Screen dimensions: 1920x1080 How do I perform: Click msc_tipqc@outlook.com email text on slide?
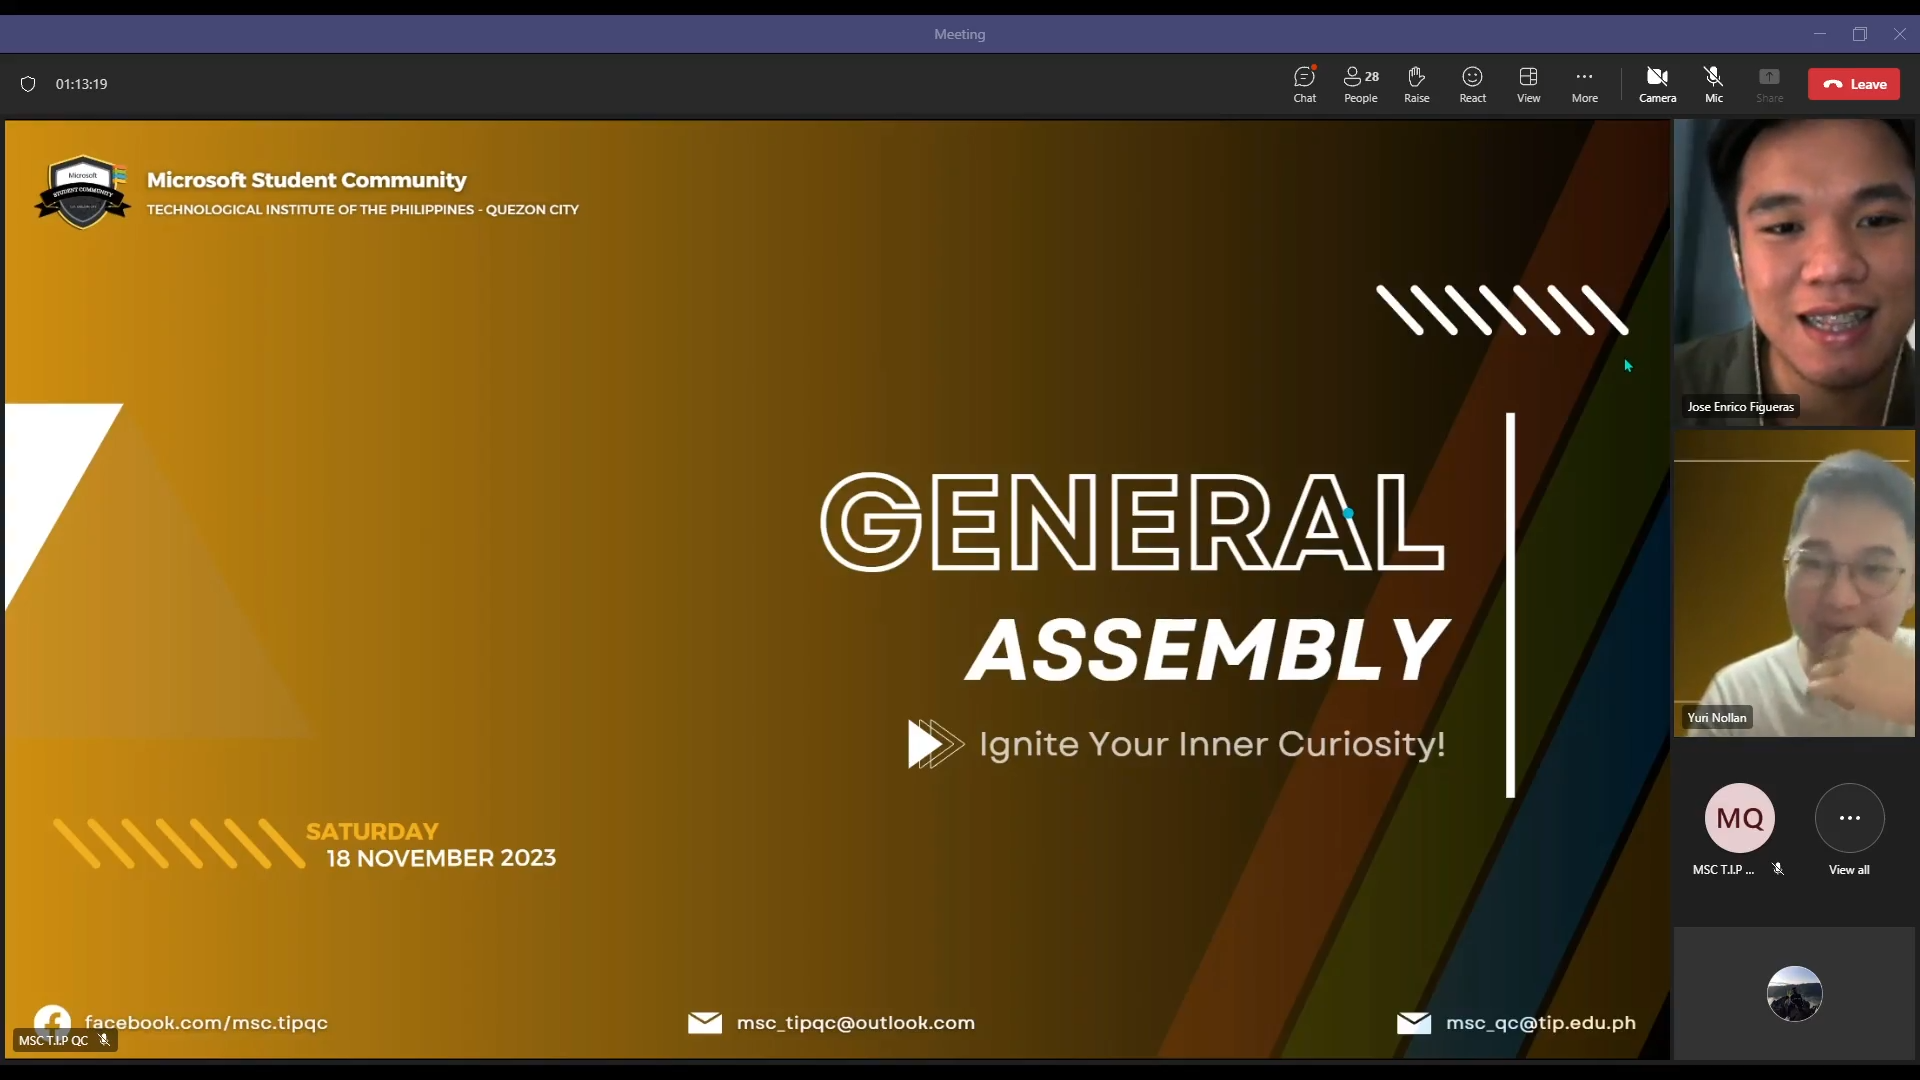[856, 1022]
